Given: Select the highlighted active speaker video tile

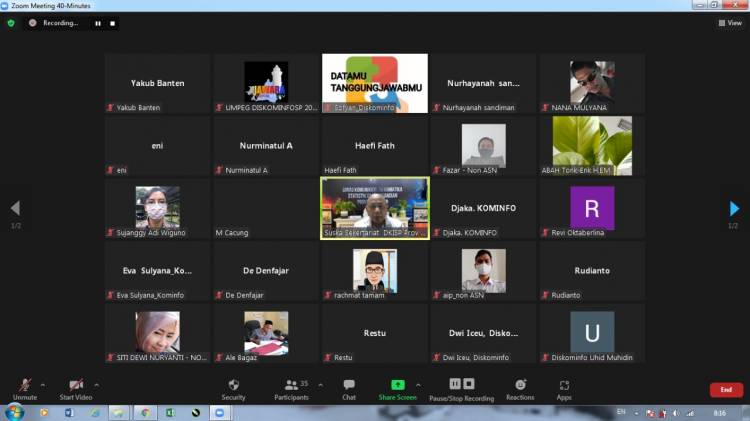Looking at the screenshot, I should point(374,208).
